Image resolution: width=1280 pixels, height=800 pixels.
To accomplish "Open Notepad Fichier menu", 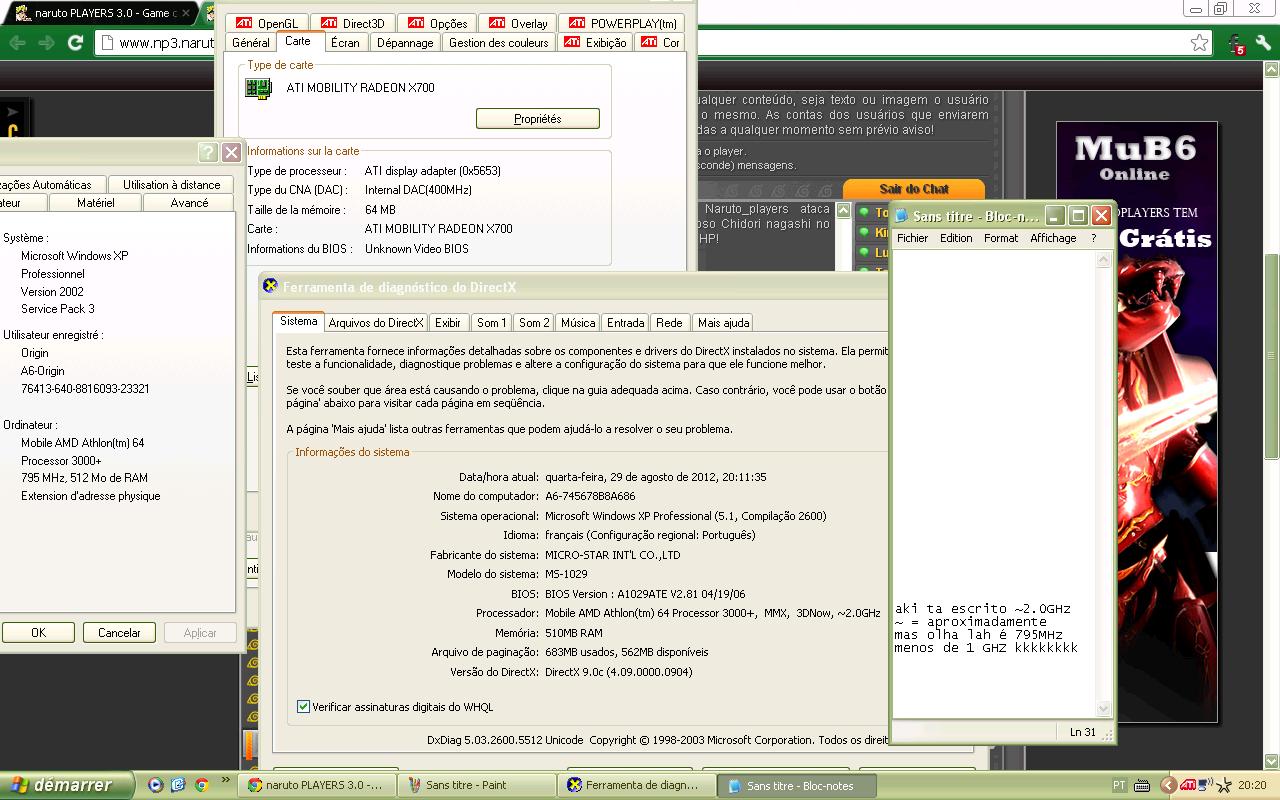I will [x=912, y=238].
